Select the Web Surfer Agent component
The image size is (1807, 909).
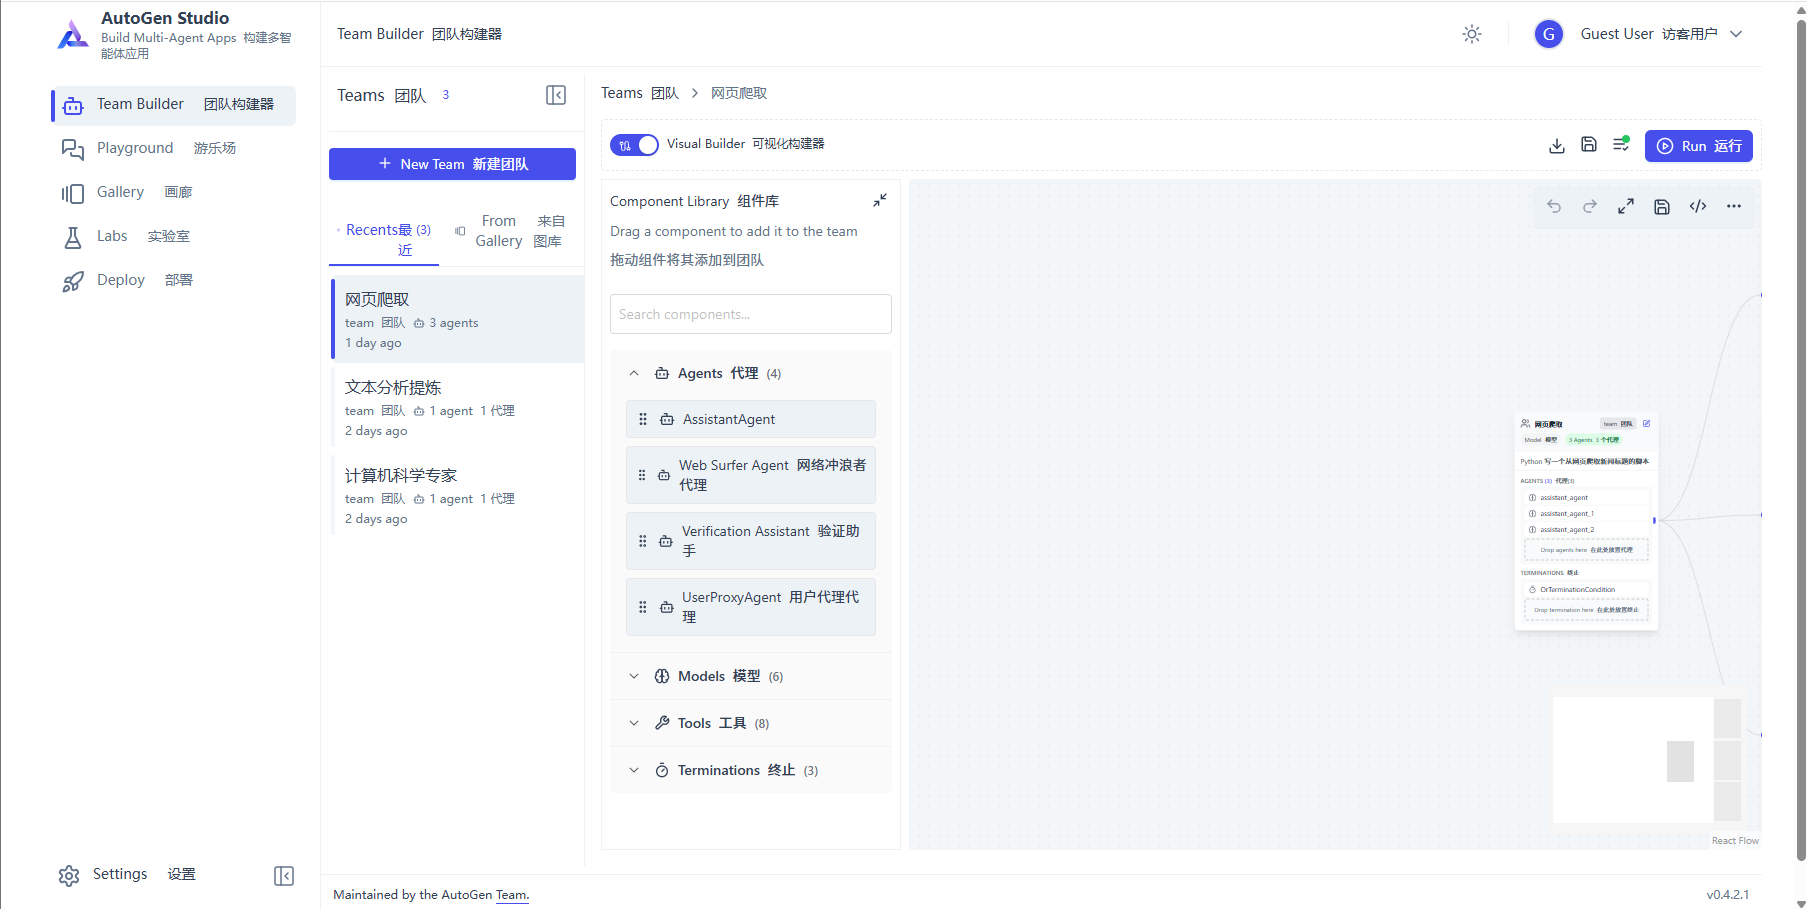tap(751, 475)
